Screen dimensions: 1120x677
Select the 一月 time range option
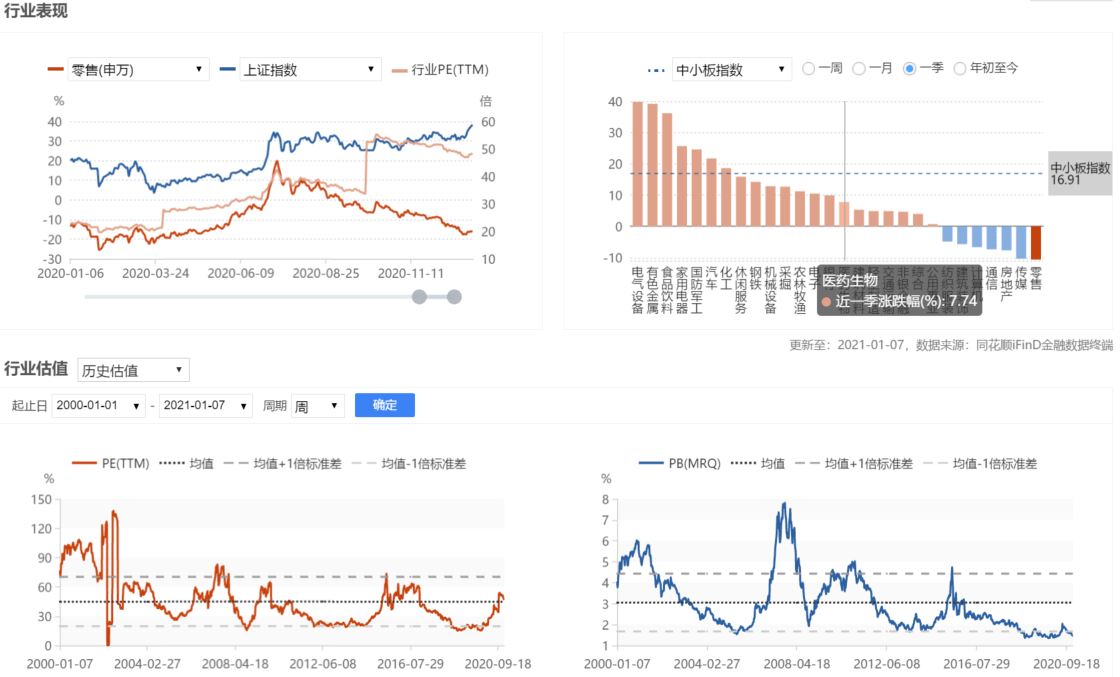pos(859,69)
